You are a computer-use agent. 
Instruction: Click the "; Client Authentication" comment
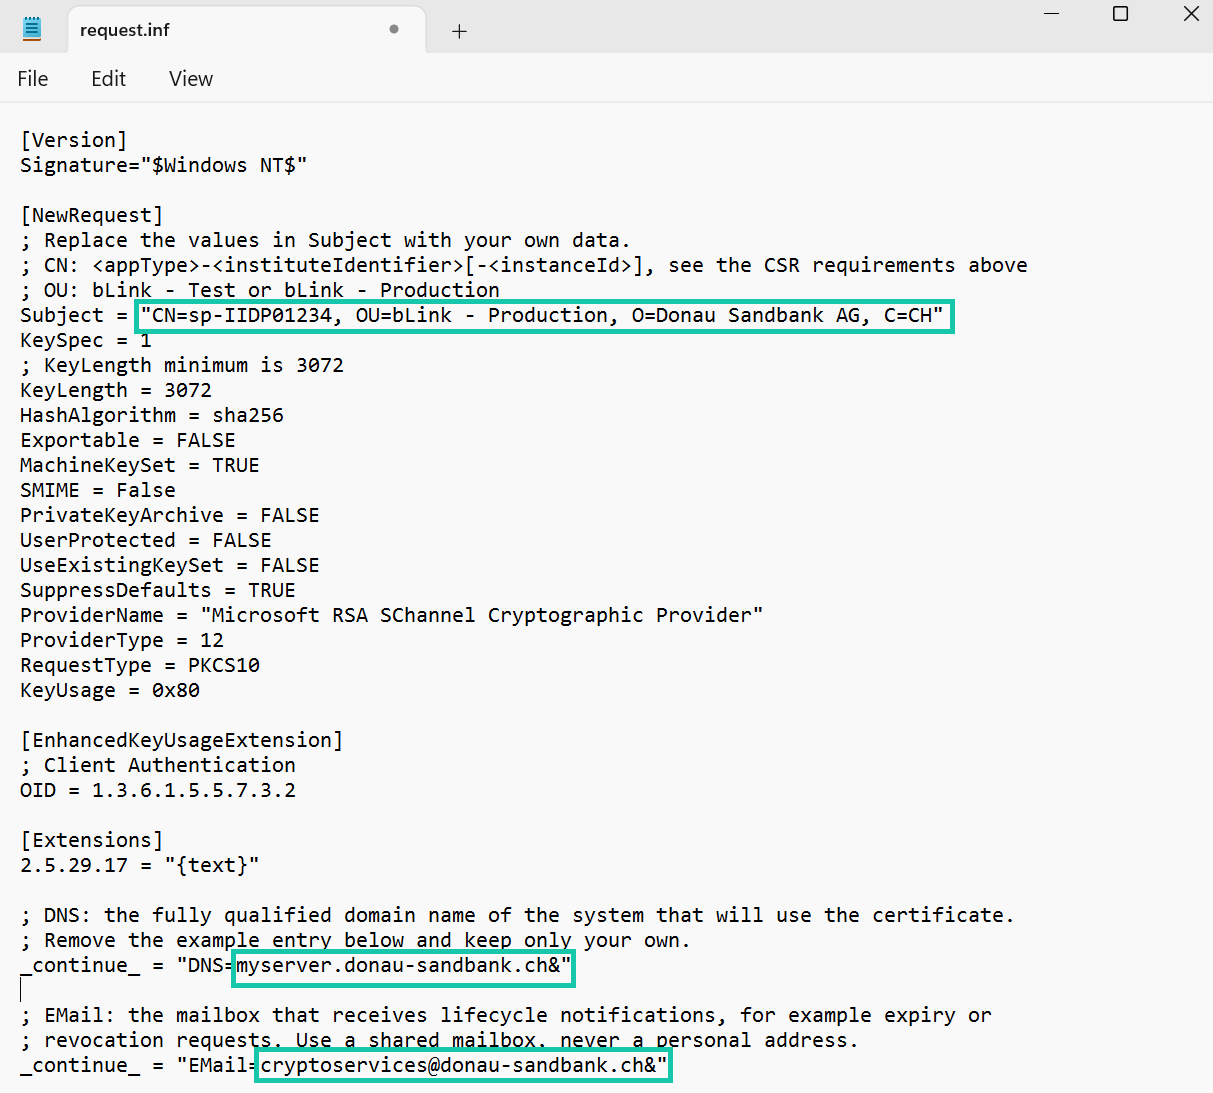coord(158,765)
